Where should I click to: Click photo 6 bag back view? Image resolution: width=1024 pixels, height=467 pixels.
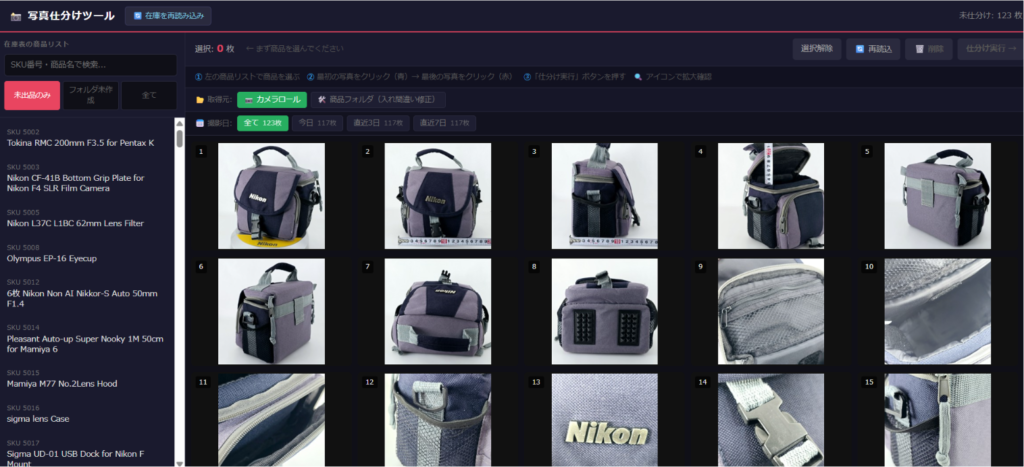pos(271,312)
